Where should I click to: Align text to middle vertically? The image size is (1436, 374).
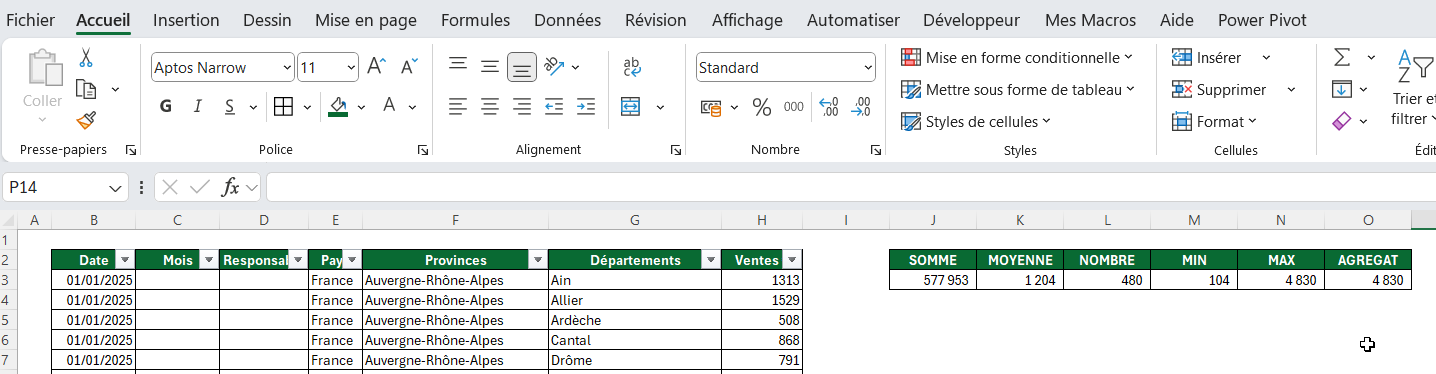click(490, 67)
